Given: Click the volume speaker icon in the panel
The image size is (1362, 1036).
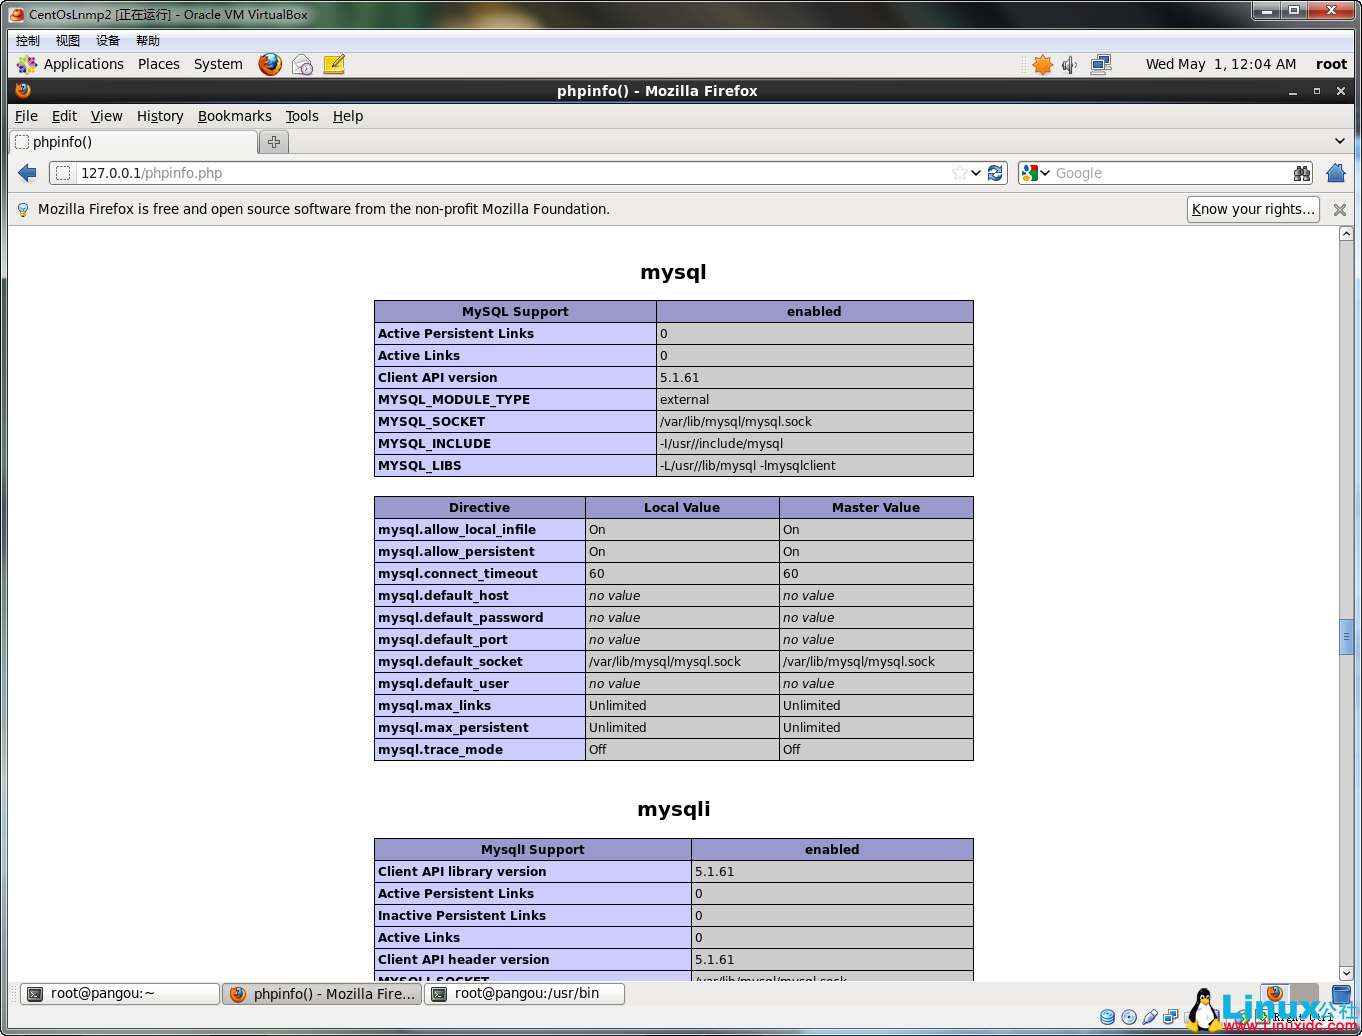Looking at the screenshot, I should pos(1069,63).
